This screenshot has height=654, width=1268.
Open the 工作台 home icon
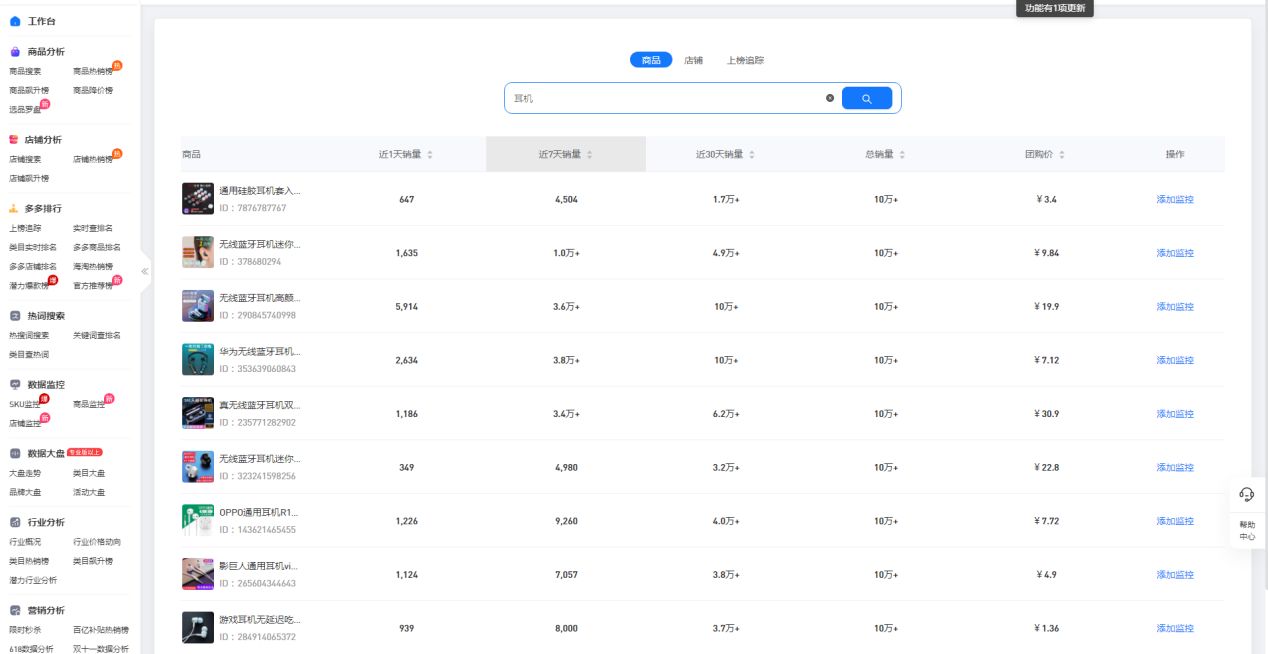[15, 20]
